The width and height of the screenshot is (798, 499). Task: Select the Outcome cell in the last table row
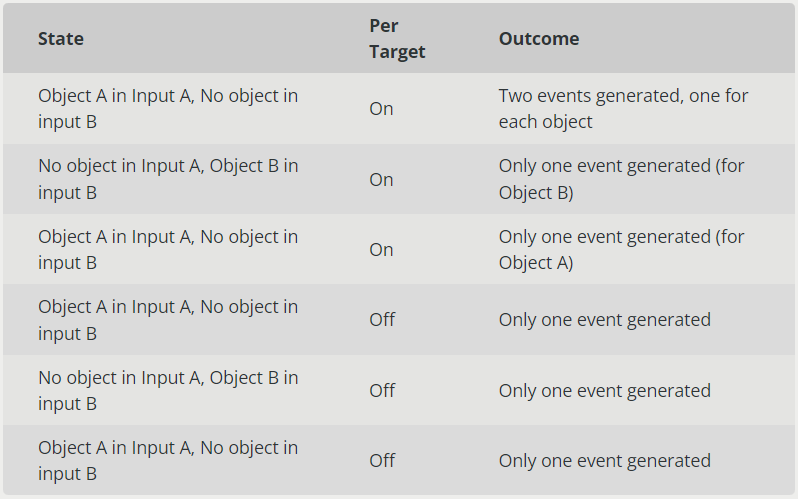(x=604, y=461)
